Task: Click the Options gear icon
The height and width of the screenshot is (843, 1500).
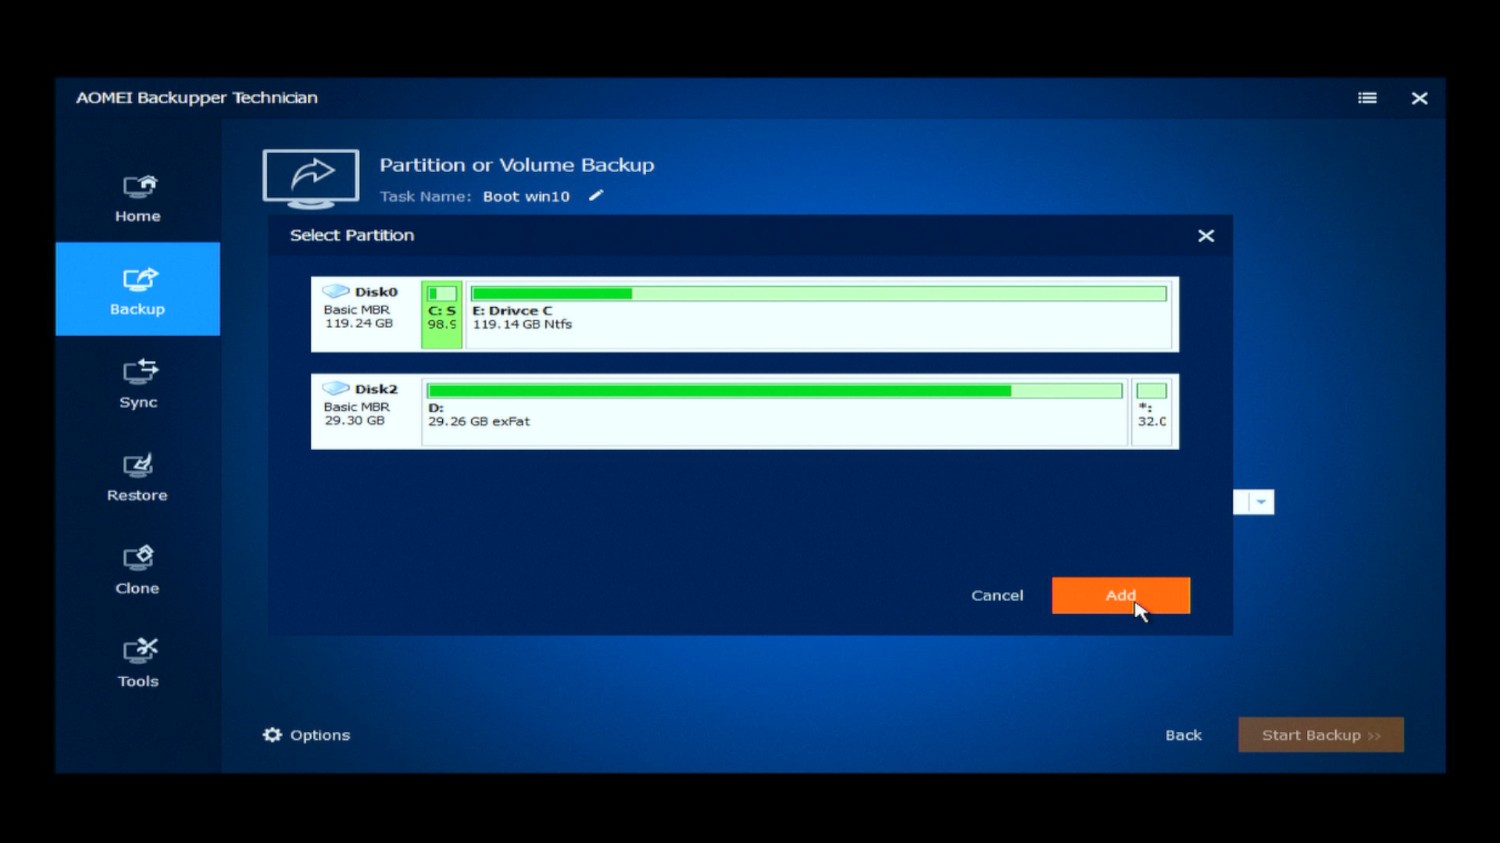Action: (272, 735)
